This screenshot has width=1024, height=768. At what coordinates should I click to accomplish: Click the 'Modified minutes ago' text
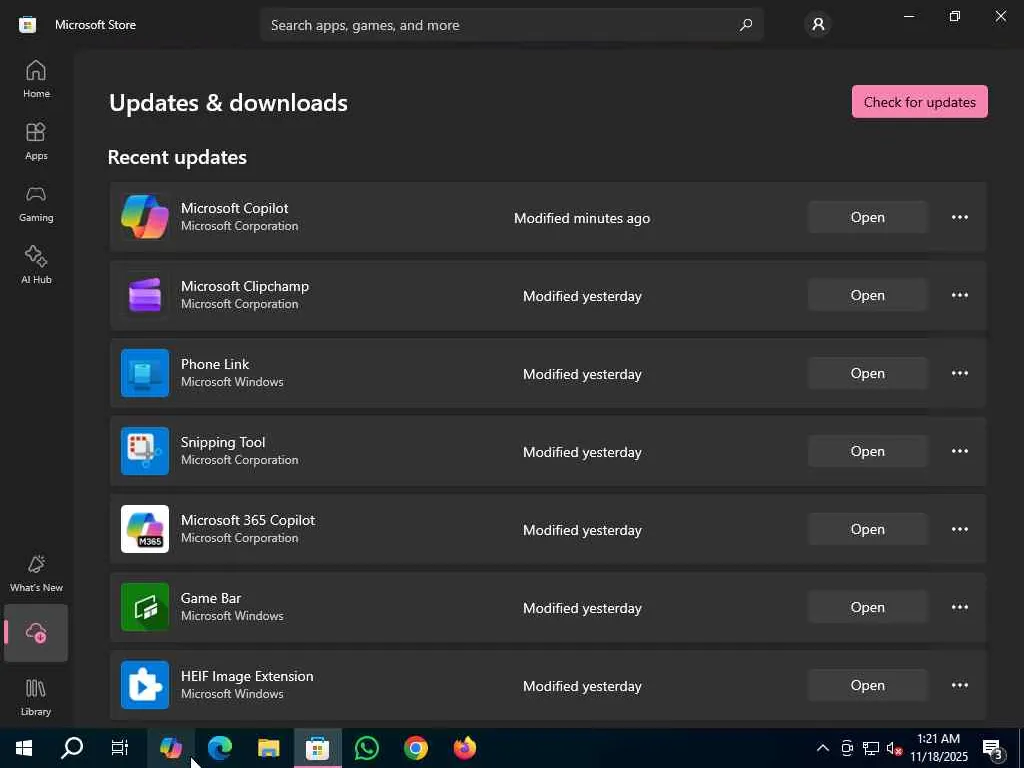point(582,218)
